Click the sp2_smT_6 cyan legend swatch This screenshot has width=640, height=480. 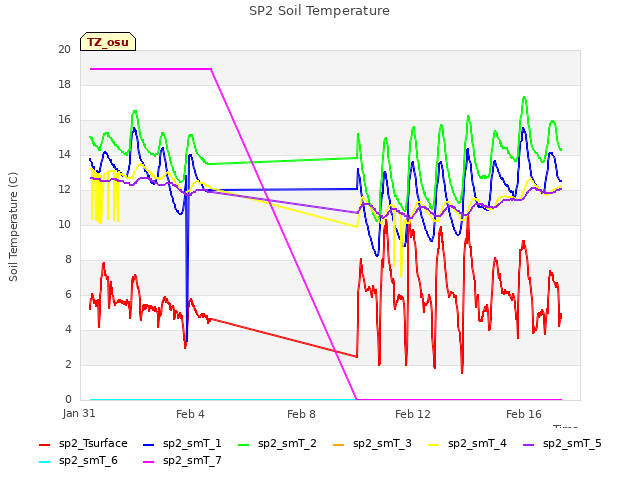click(44, 462)
